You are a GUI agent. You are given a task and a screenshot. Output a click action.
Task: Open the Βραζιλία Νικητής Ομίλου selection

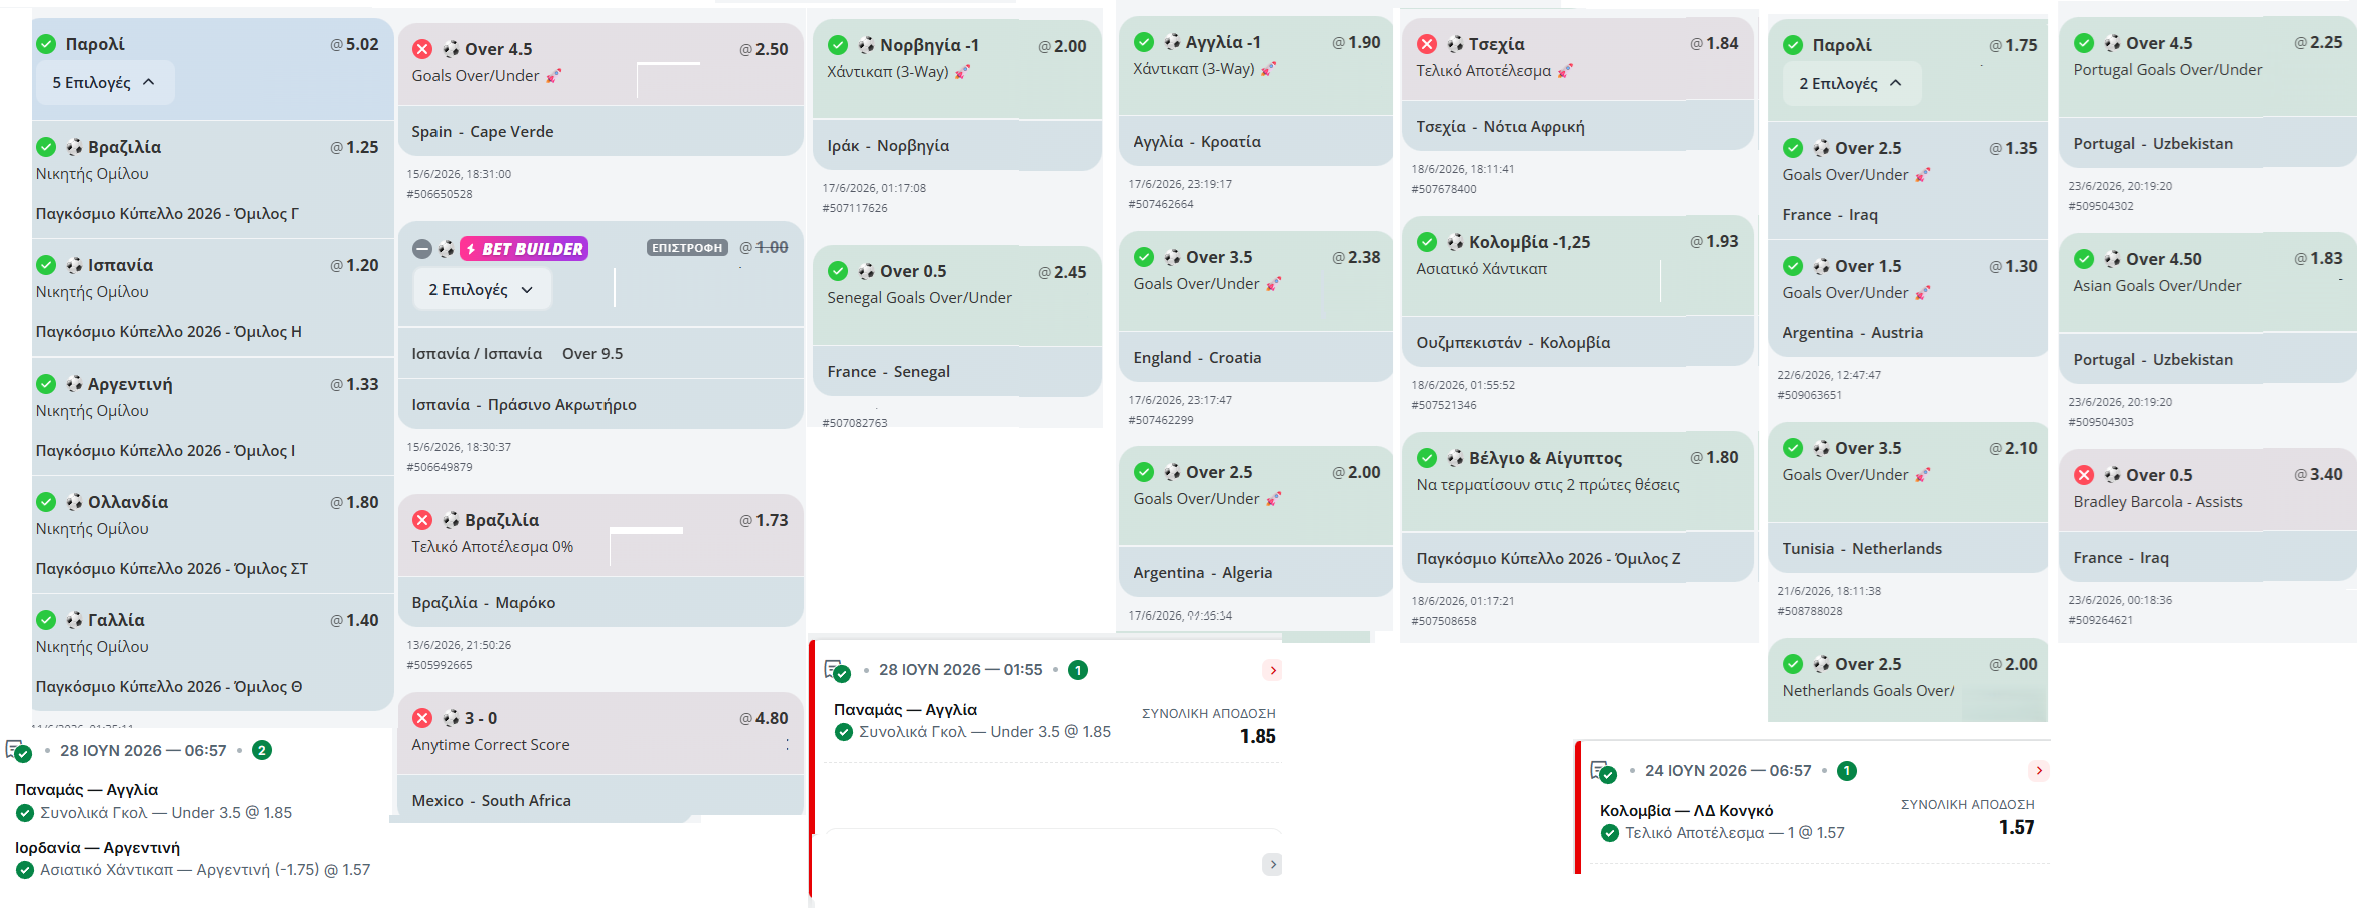point(212,179)
